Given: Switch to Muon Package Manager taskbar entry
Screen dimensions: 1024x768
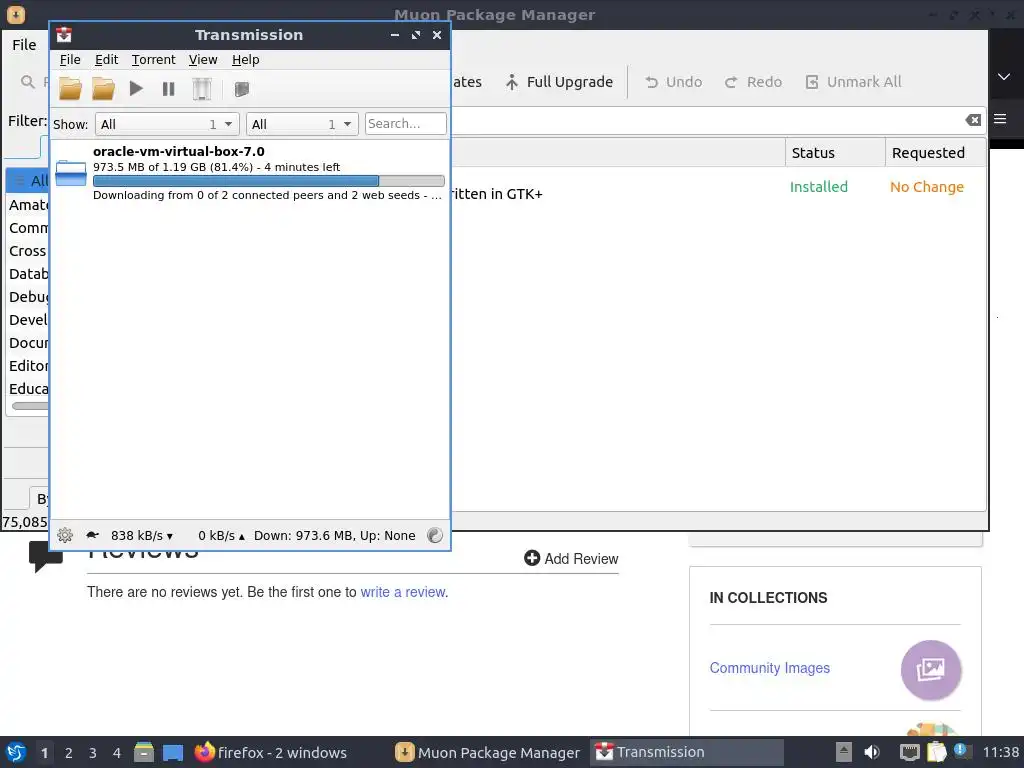Looking at the screenshot, I should tap(488, 752).
